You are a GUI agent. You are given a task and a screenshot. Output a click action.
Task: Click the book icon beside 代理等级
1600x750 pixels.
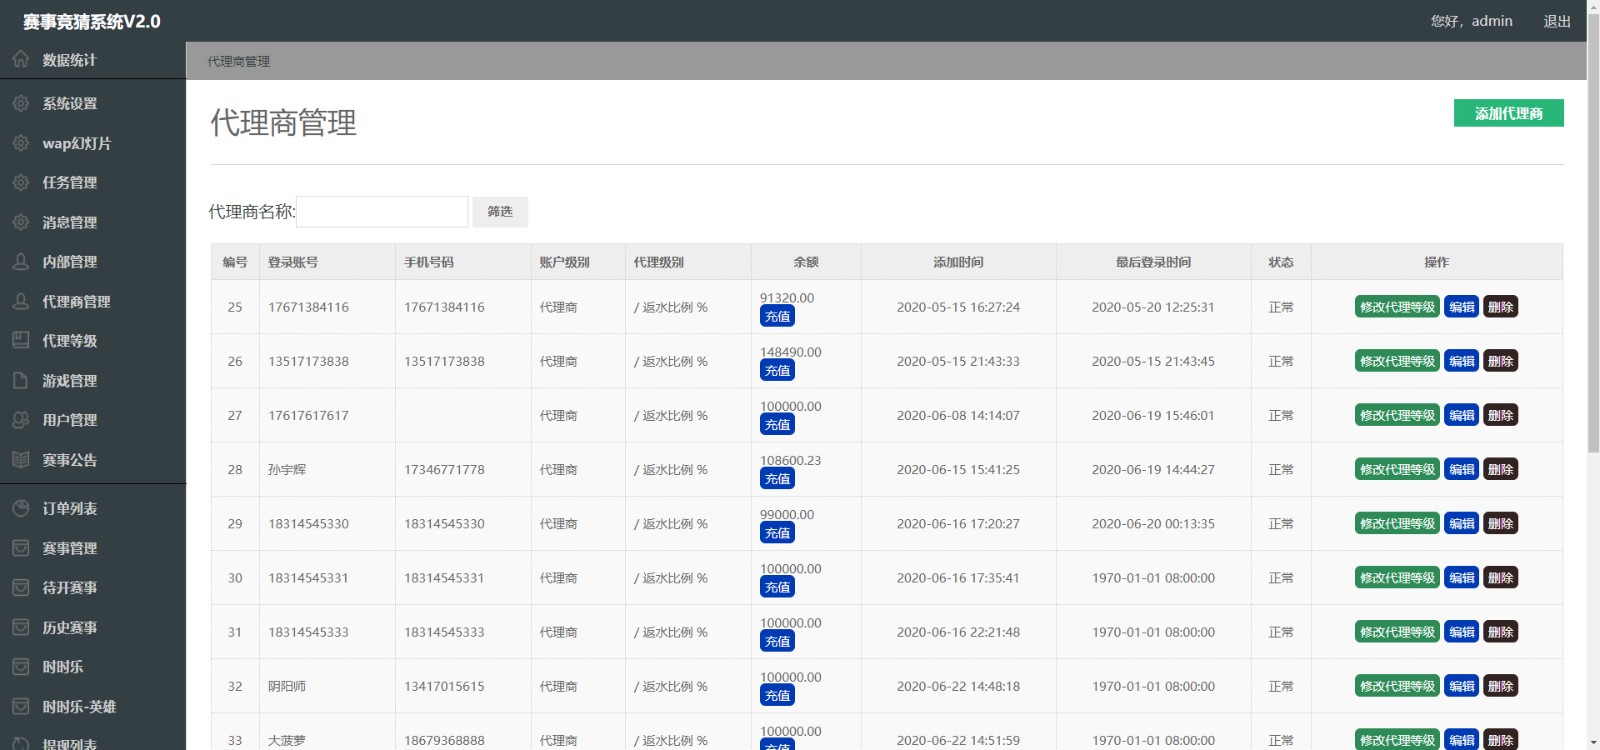point(21,340)
